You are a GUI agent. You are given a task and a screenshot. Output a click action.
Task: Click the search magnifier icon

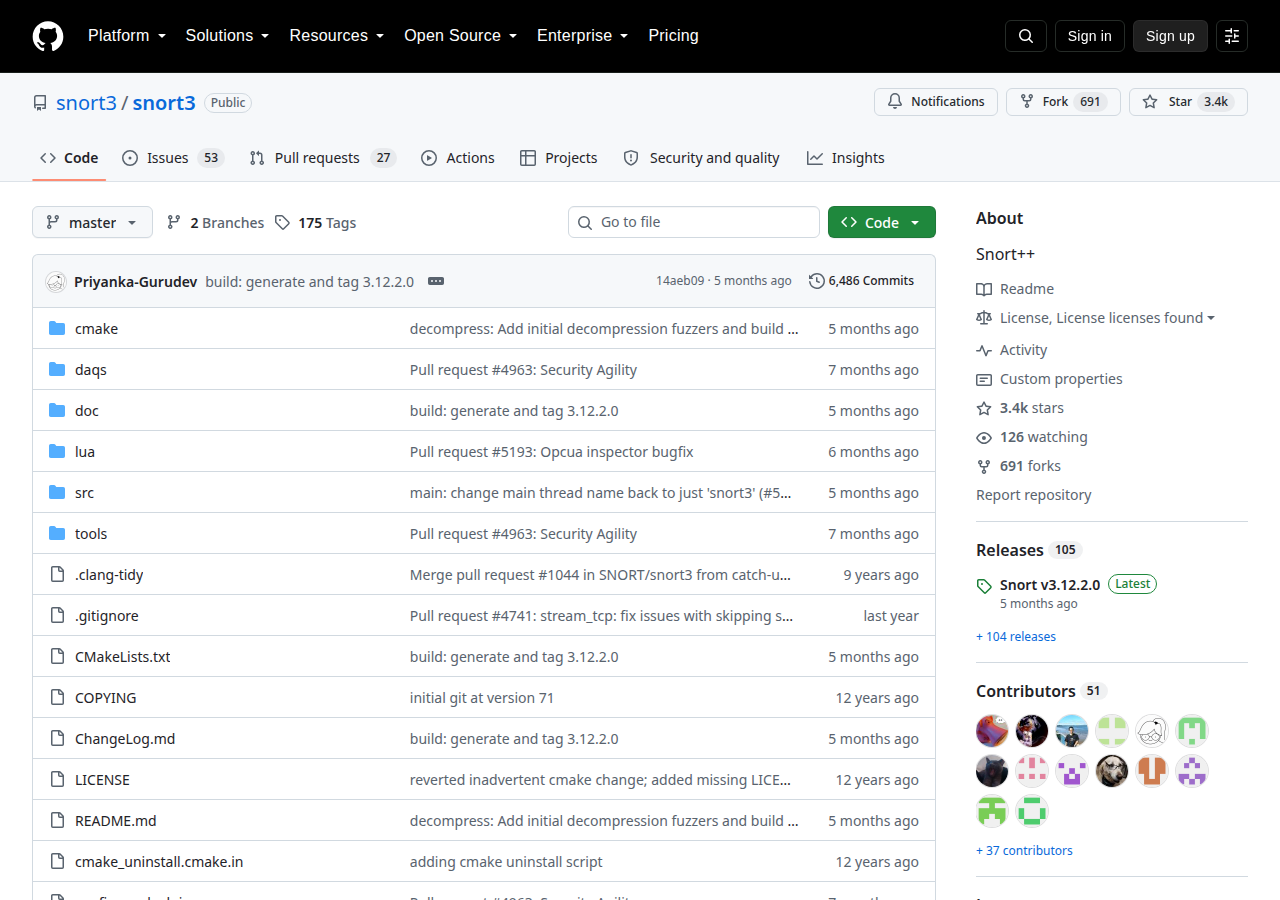[x=1026, y=36]
